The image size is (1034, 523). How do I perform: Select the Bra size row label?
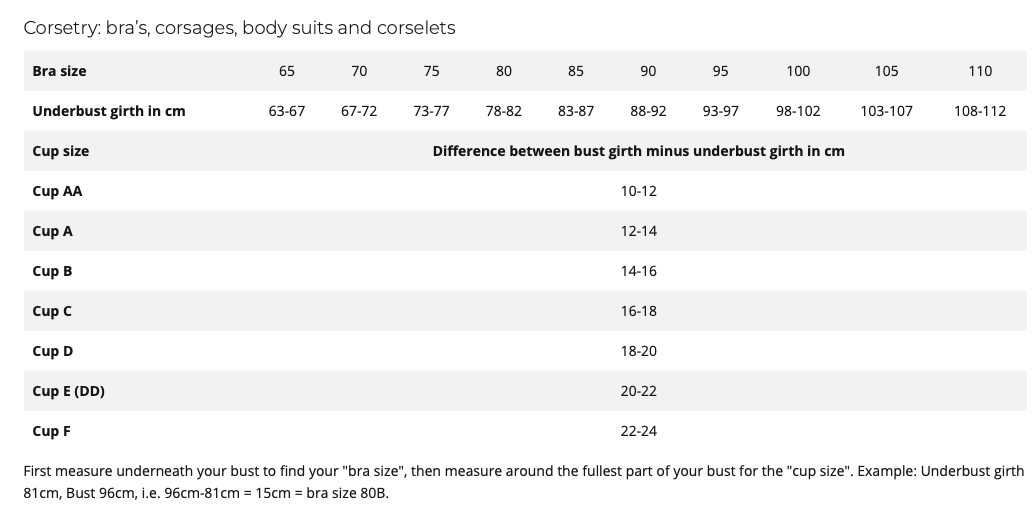click(59, 71)
